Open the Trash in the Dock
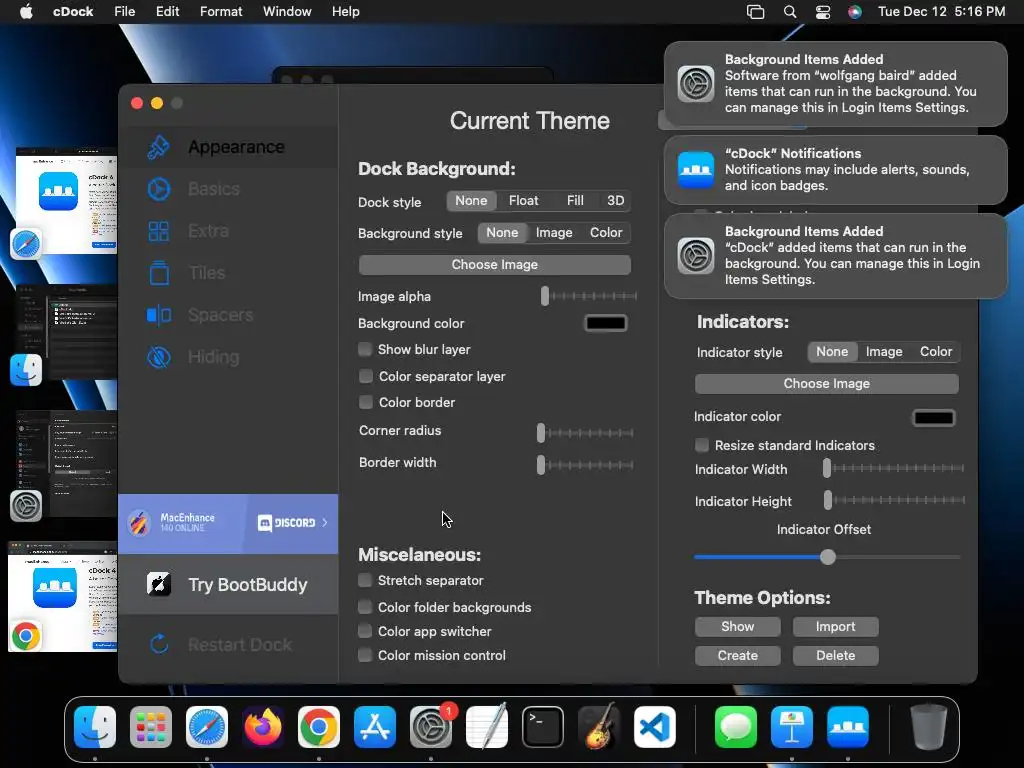Image resolution: width=1024 pixels, height=768 pixels. (x=929, y=727)
